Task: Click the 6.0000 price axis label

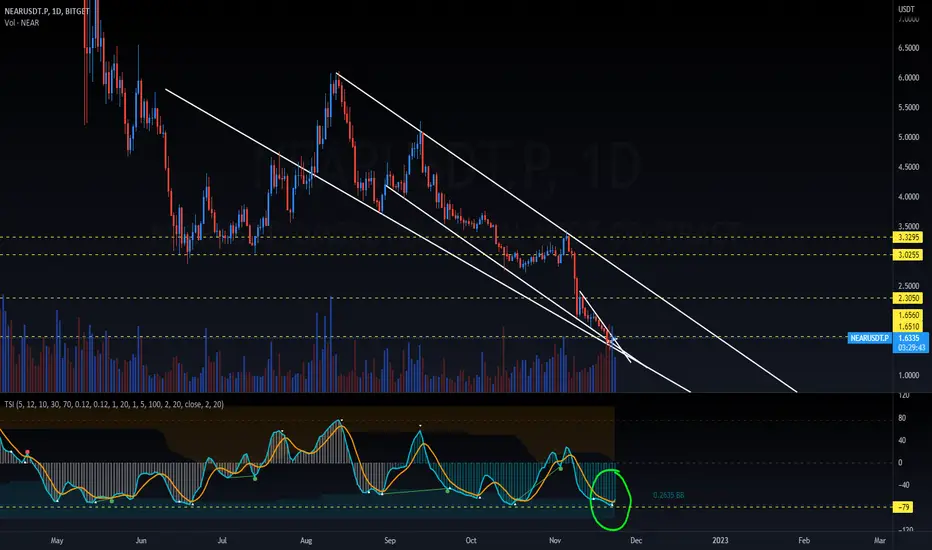Action: coord(908,78)
